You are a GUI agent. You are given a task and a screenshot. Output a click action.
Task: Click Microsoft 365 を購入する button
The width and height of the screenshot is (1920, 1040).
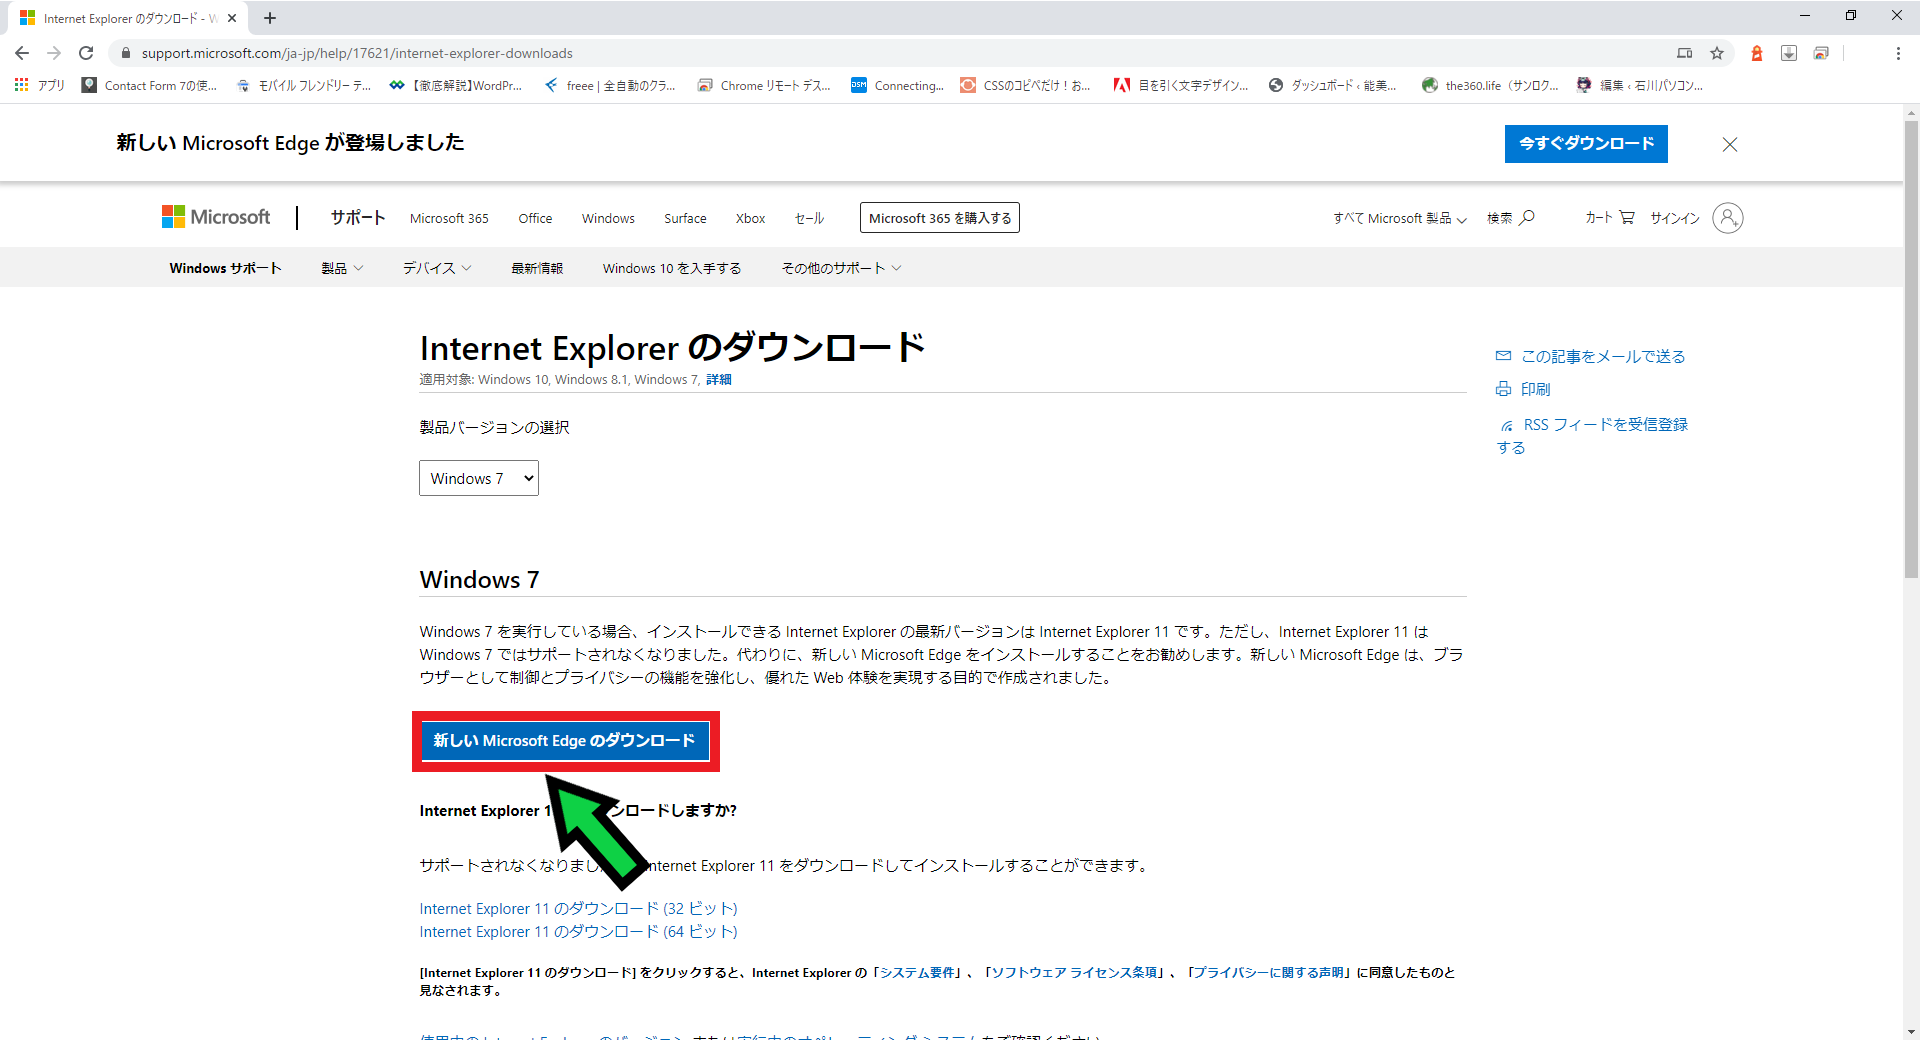940,218
